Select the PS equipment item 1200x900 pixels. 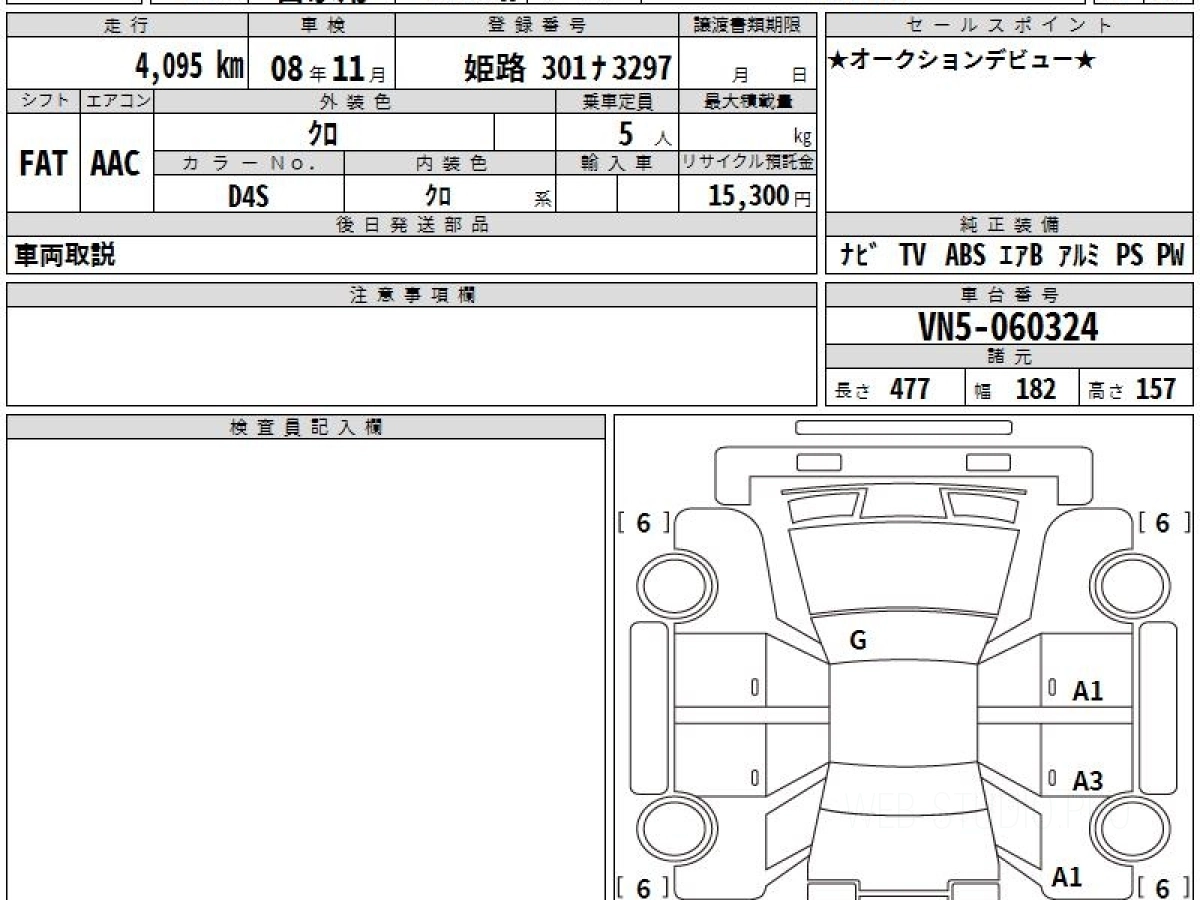coord(1130,256)
